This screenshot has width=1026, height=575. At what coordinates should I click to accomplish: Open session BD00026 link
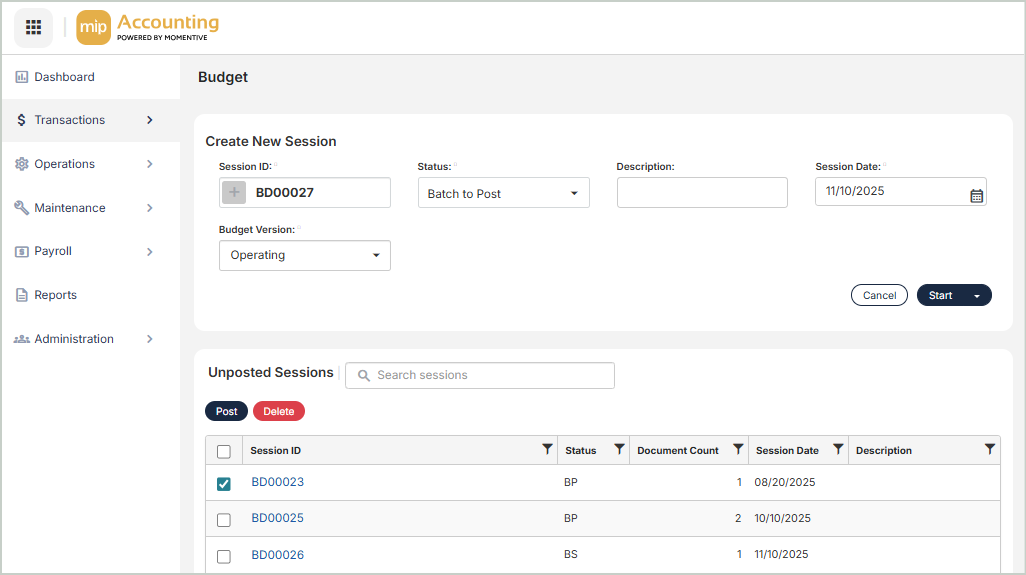pos(277,555)
